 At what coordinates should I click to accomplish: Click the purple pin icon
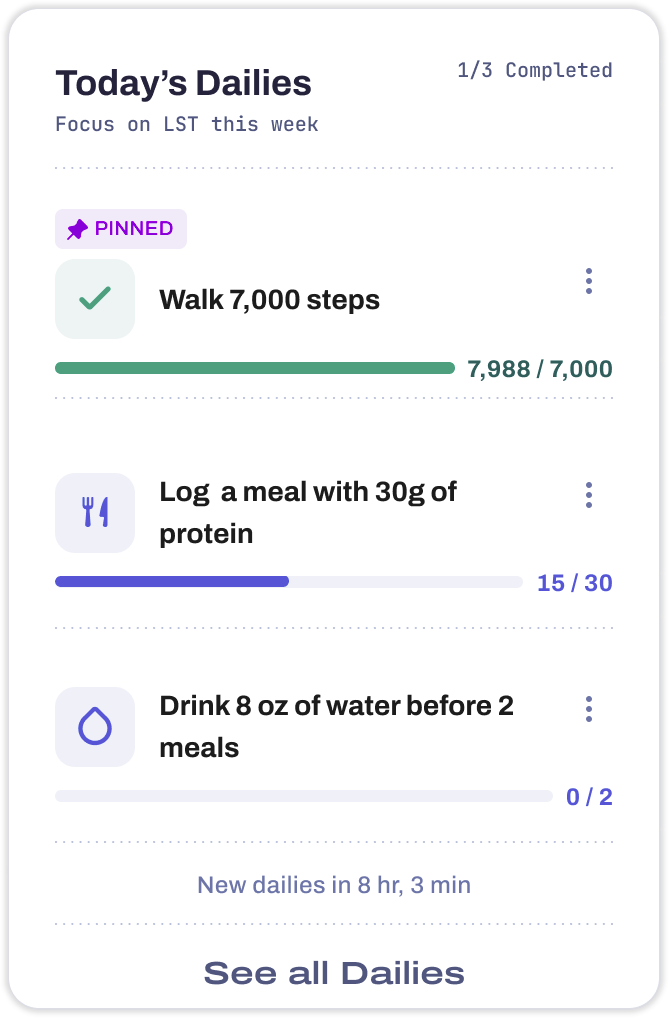[77, 229]
